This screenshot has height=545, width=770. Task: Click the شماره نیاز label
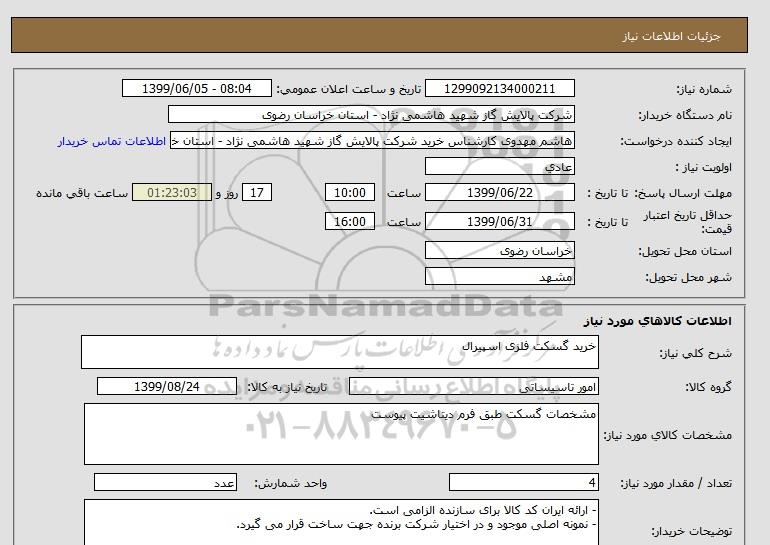pos(704,89)
